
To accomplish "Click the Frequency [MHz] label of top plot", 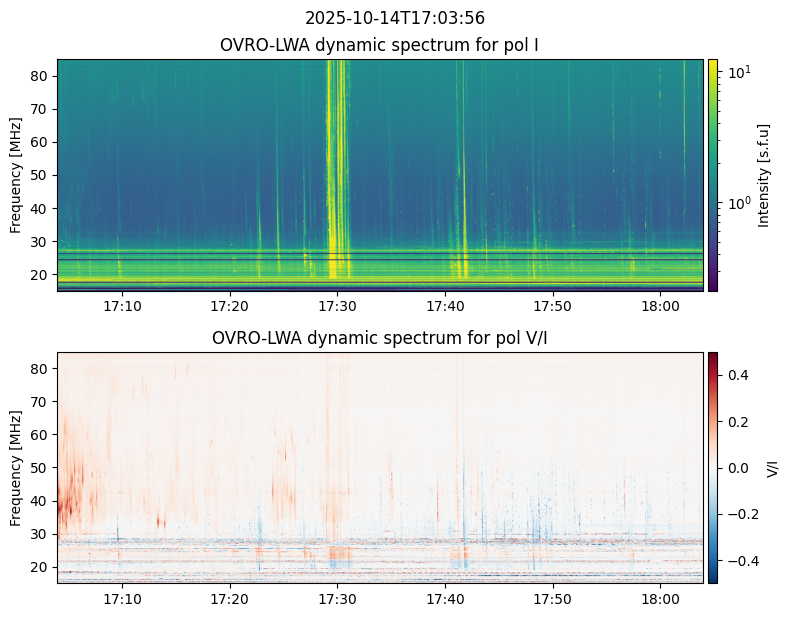I will click(16, 175).
